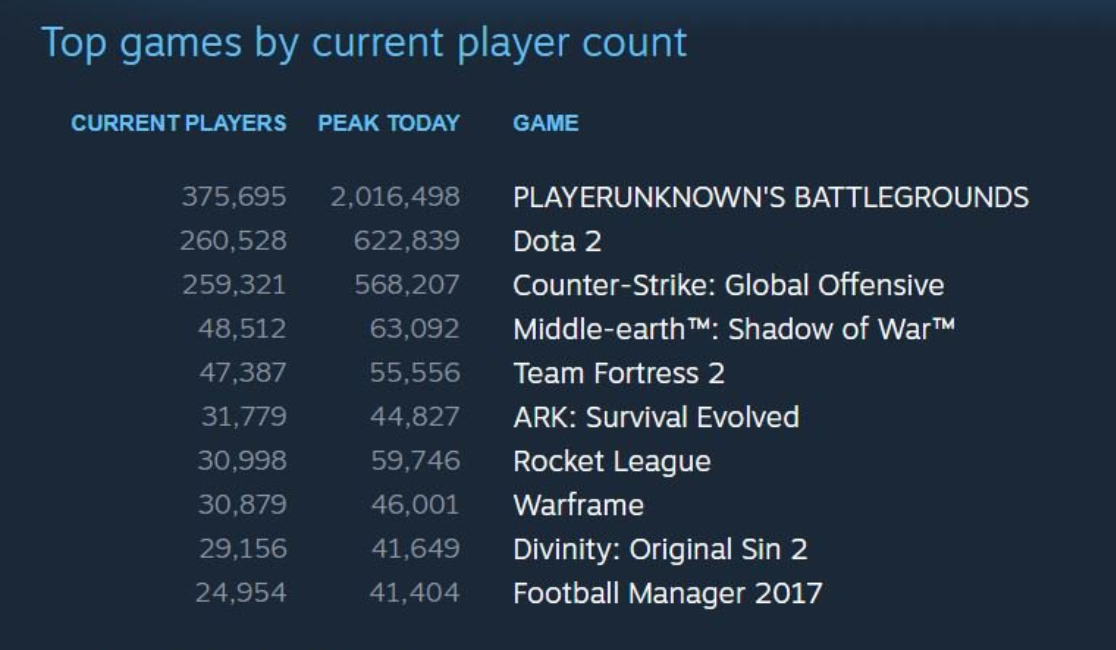Open ARK: Survival Evolved page
The height and width of the screenshot is (650, 1116).
coord(656,417)
